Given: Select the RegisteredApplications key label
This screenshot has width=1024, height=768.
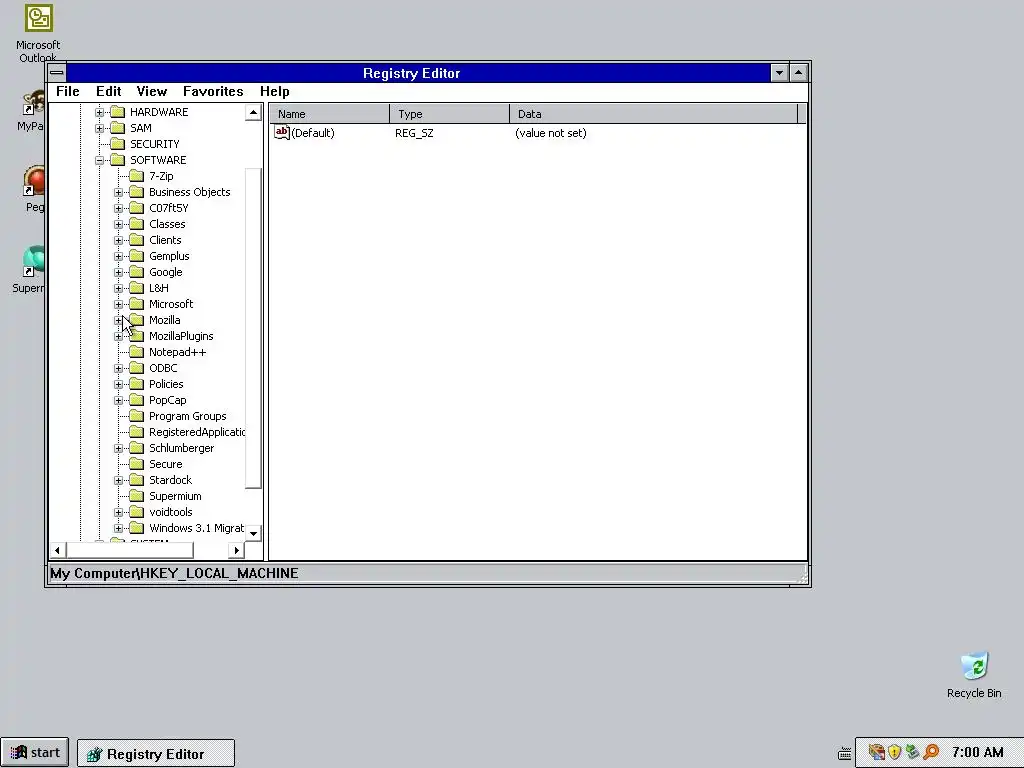Looking at the screenshot, I should coord(197,432).
